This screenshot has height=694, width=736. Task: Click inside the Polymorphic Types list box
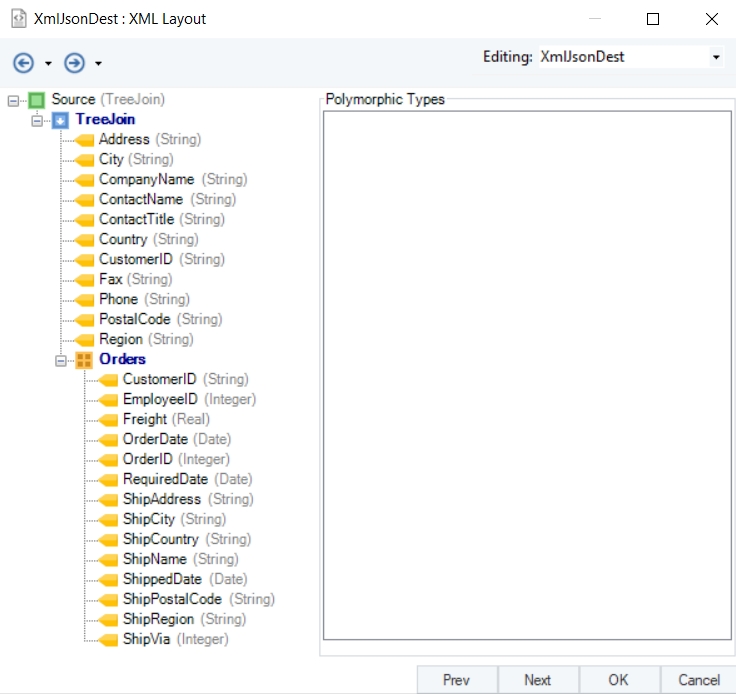coord(527,375)
